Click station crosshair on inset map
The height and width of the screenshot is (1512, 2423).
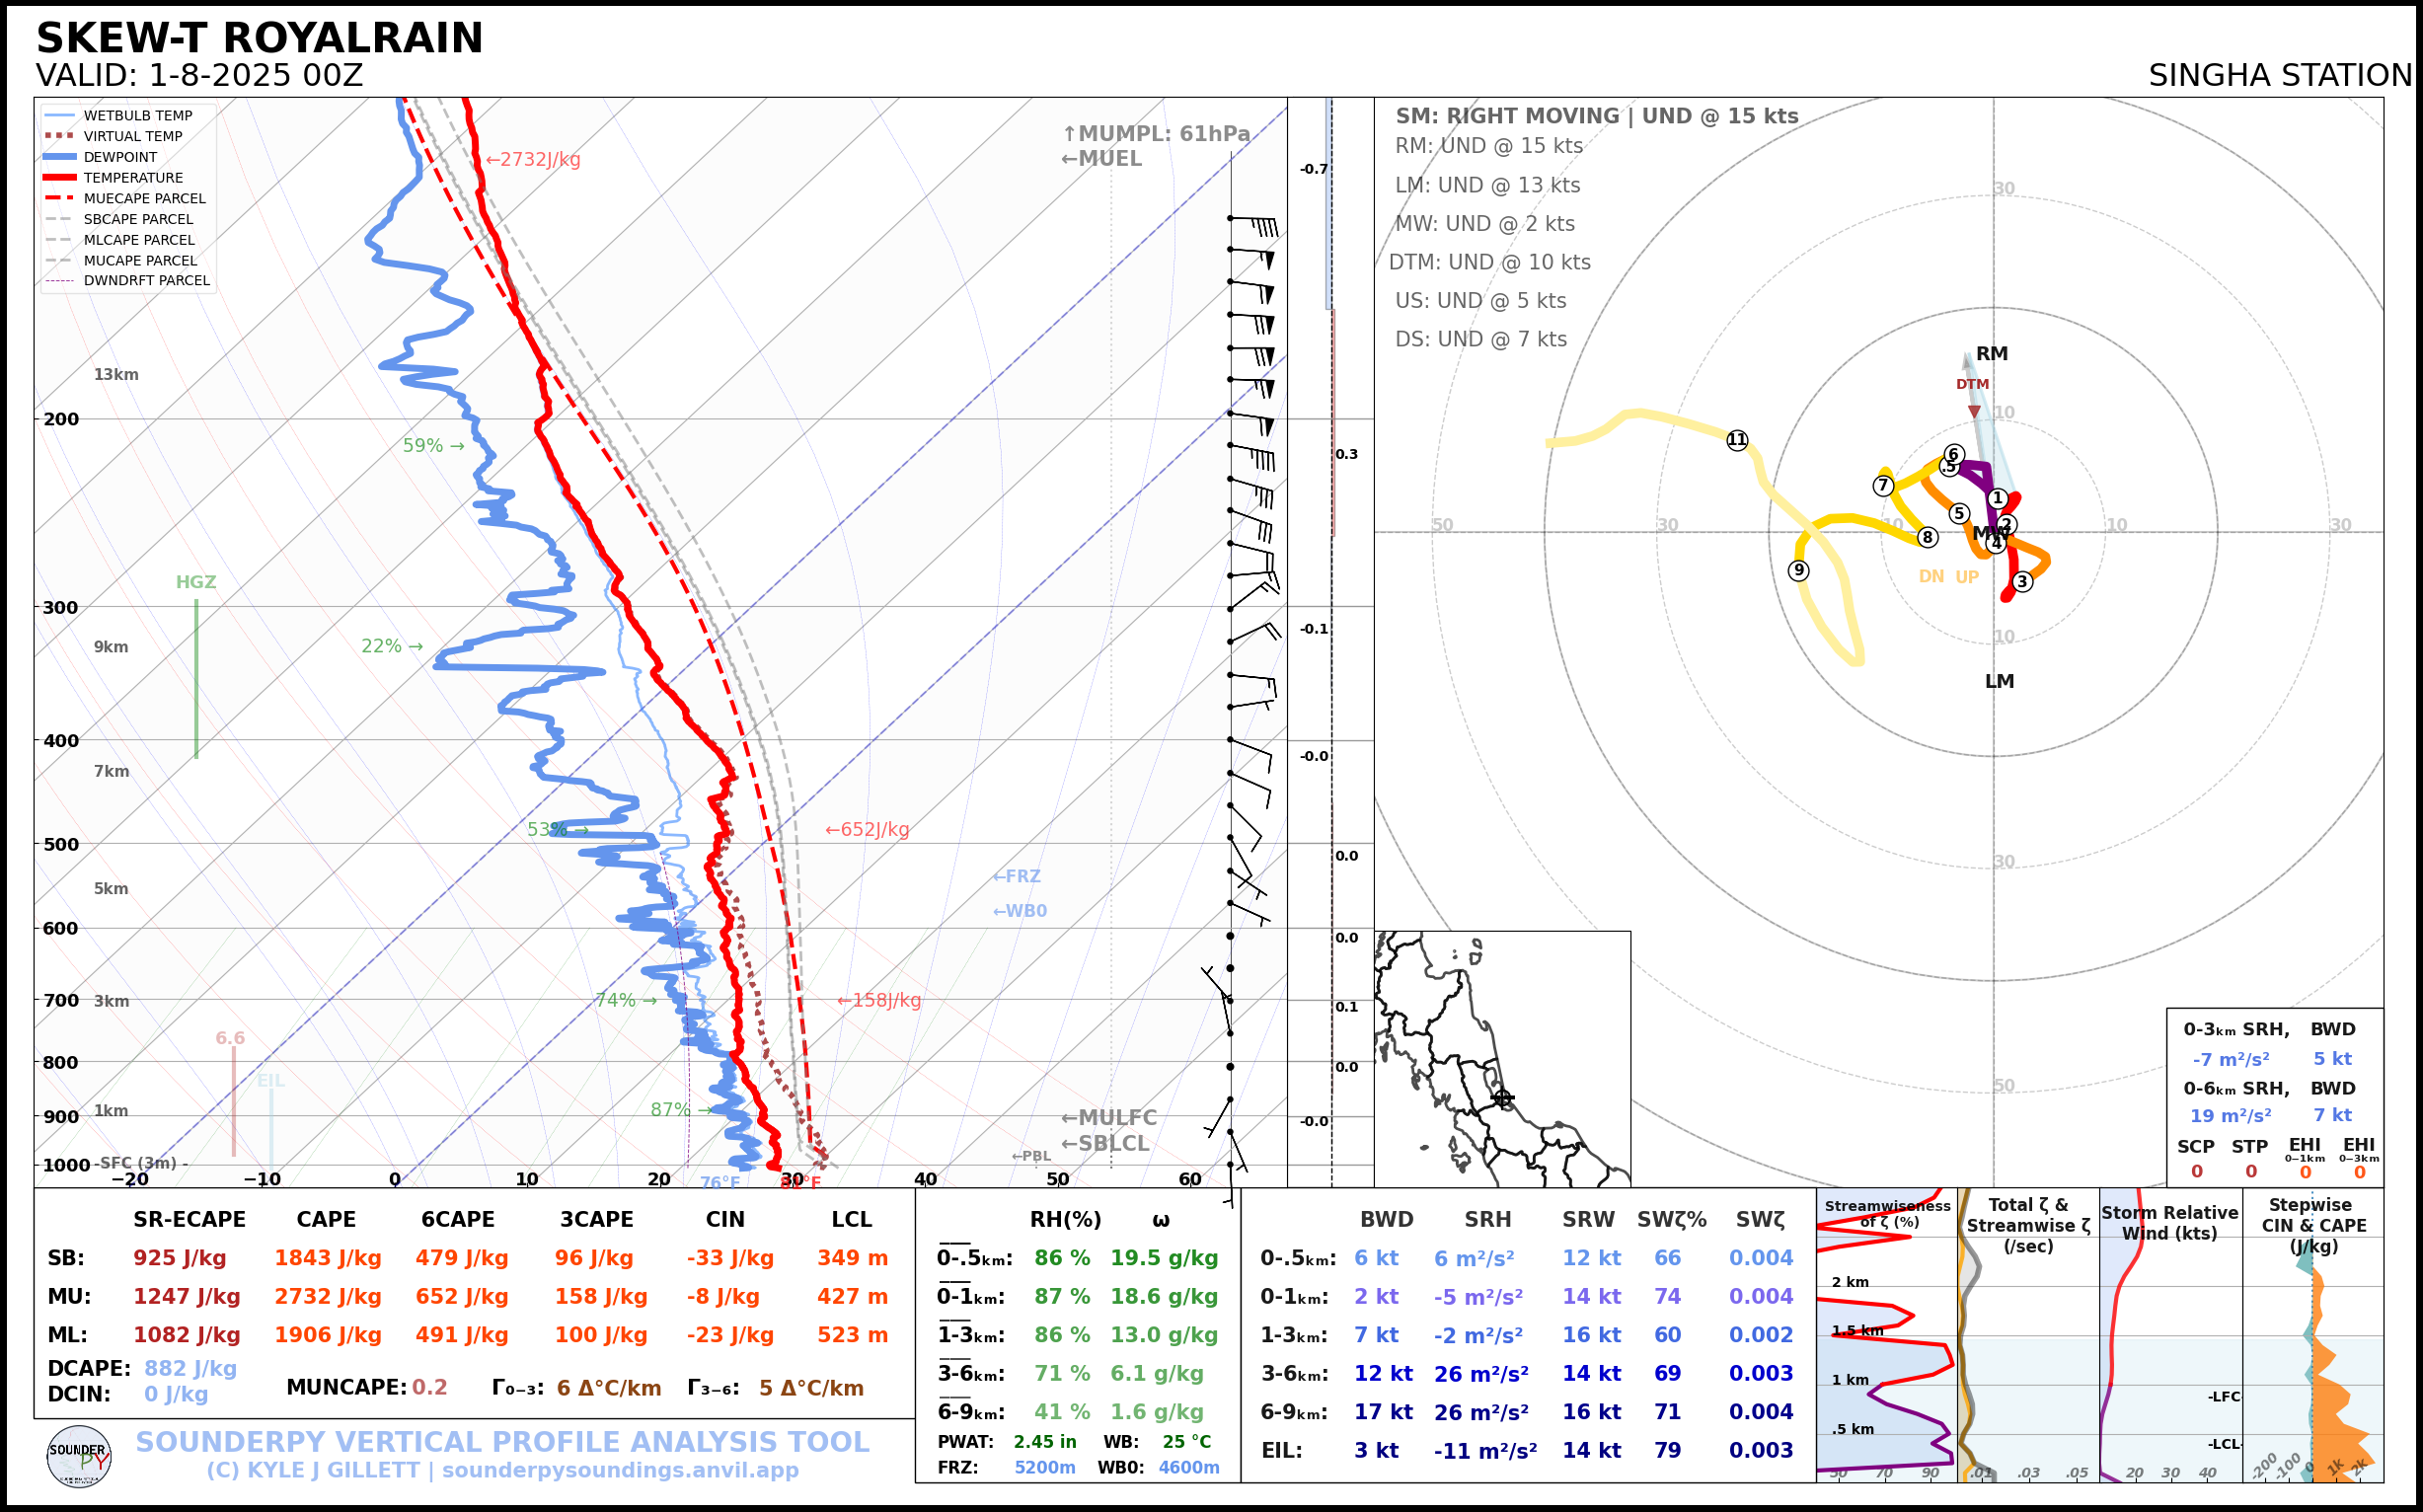tap(1502, 1098)
